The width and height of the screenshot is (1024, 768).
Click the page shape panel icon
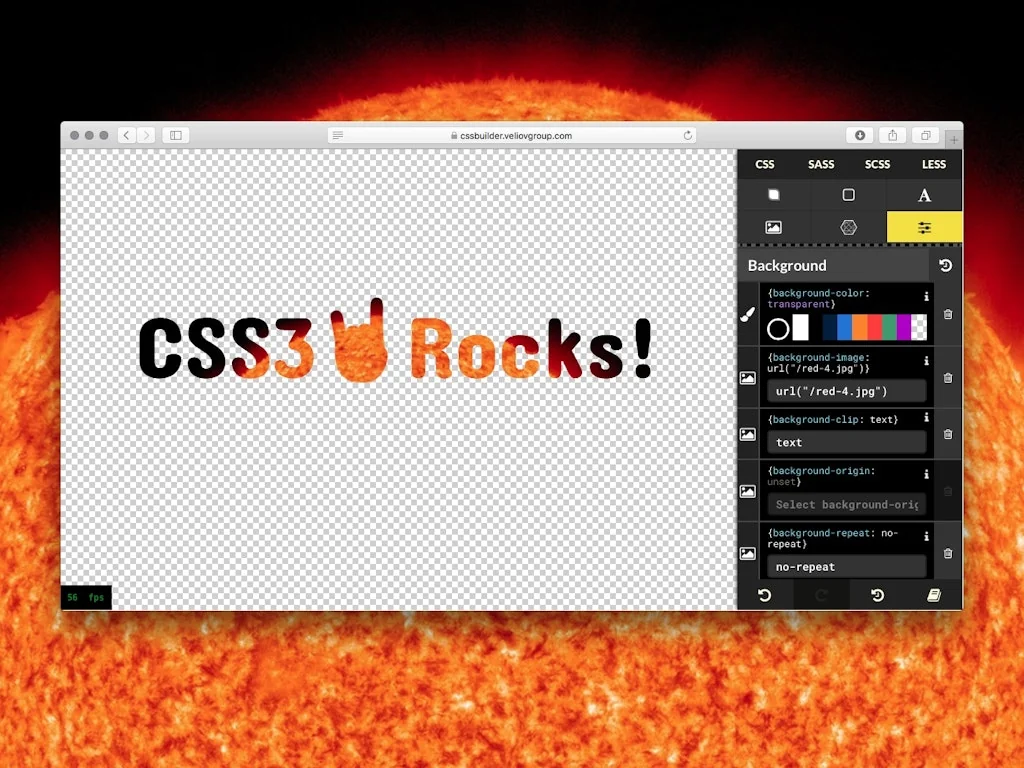tap(773, 195)
